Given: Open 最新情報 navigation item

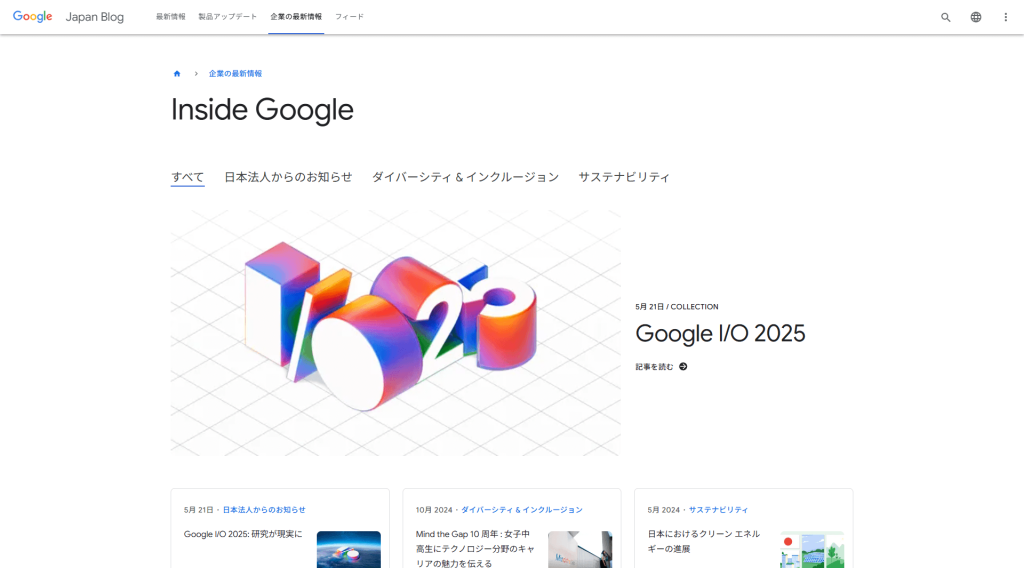Looking at the screenshot, I should 170,17.
